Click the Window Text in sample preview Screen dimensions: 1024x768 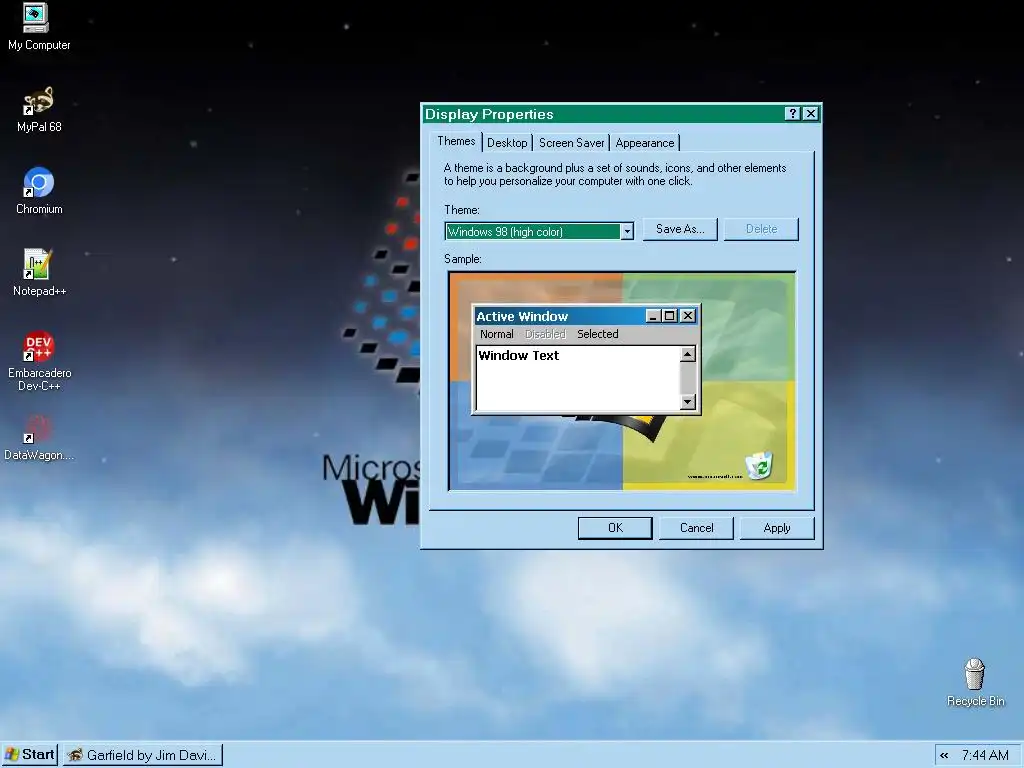519,356
